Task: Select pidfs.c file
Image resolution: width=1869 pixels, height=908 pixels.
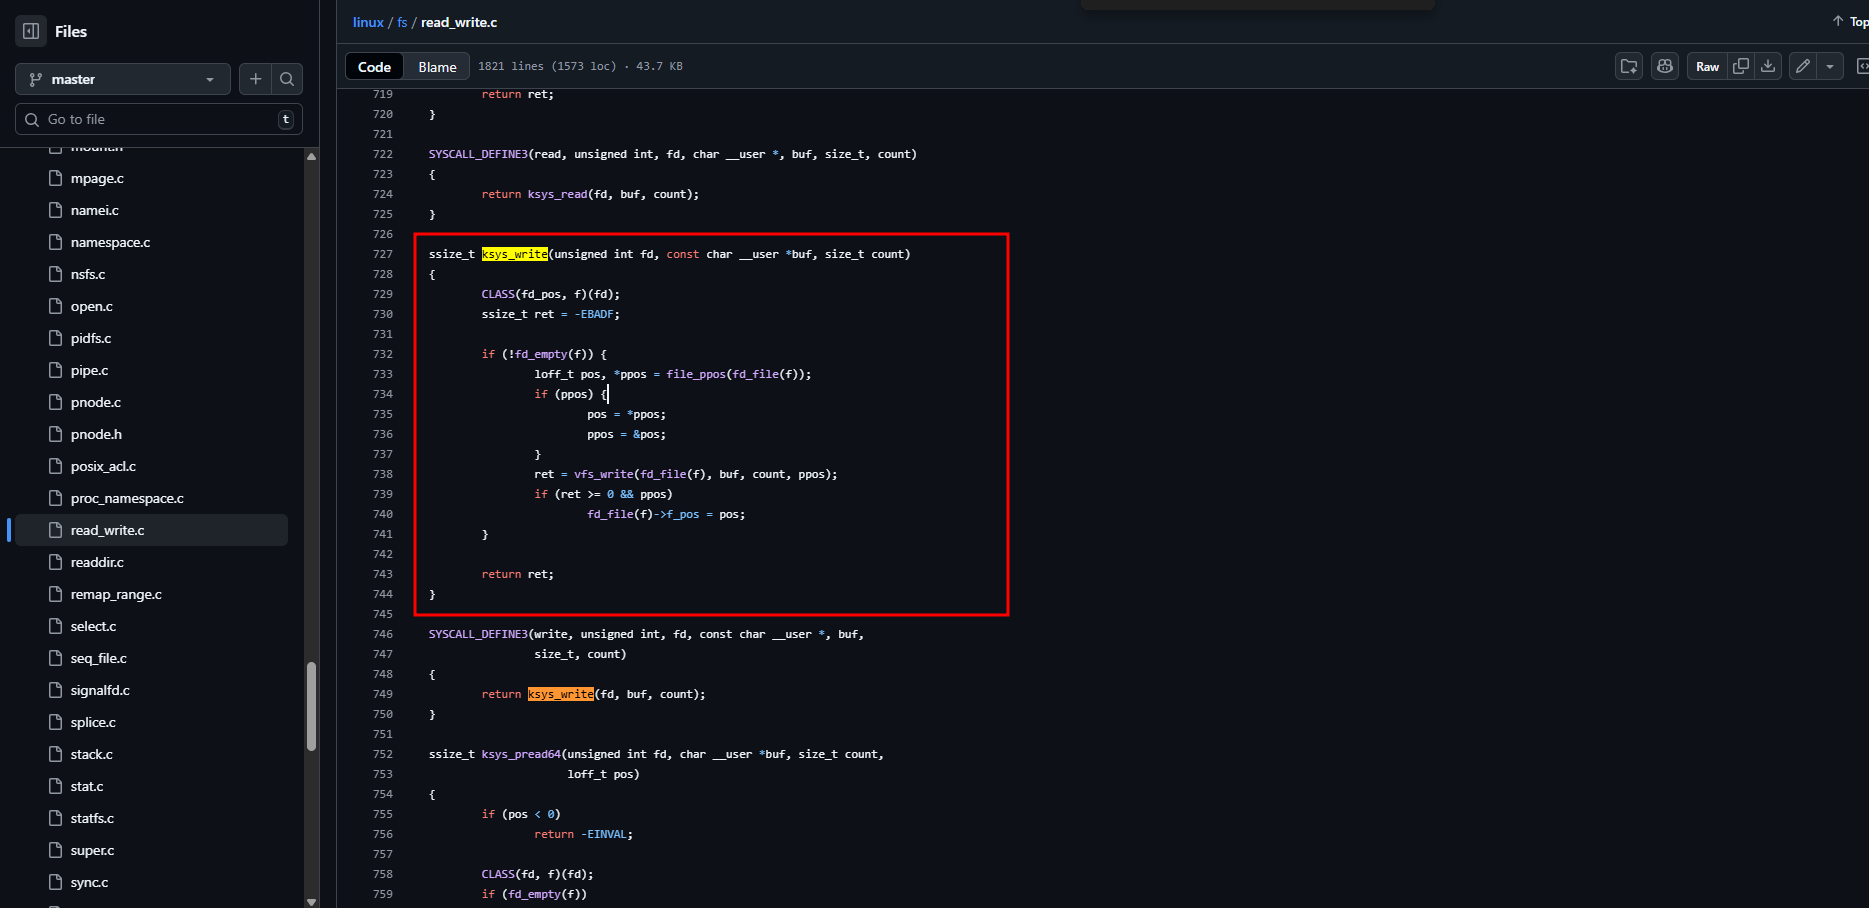Action: tap(91, 338)
